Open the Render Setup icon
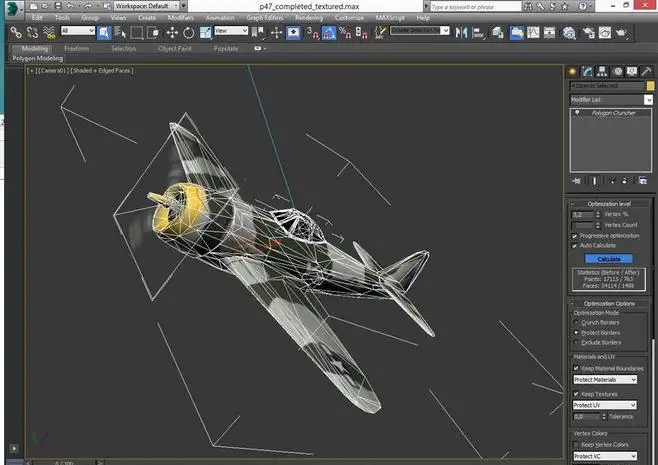 point(588,32)
